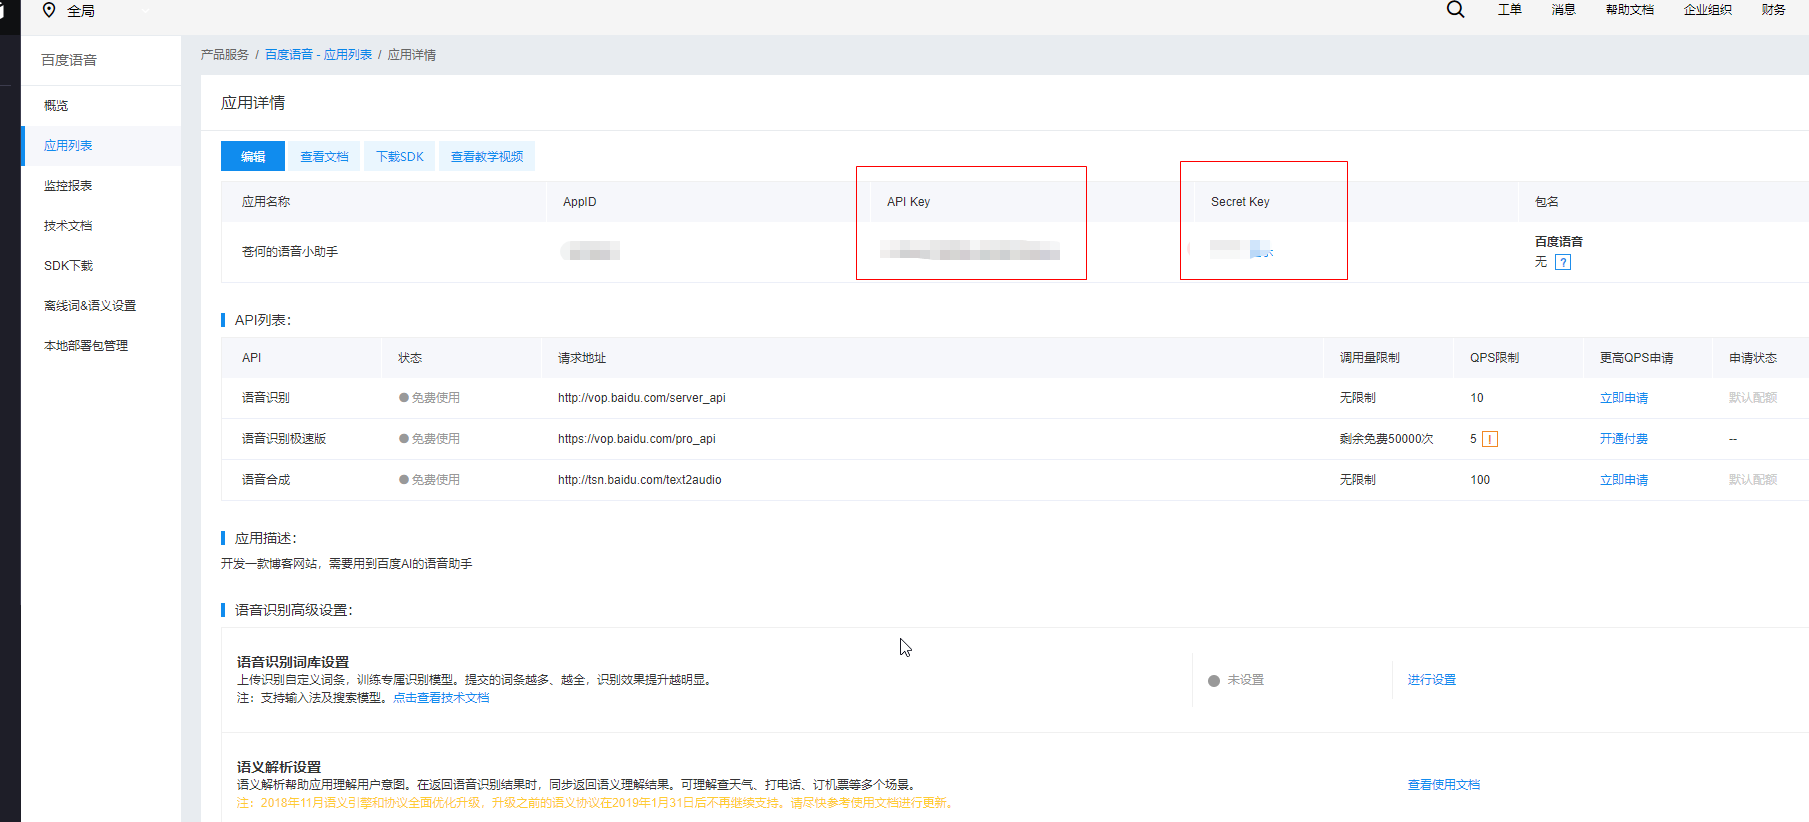Open 消息 in top navigation
1809x822 pixels.
(1563, 10)
